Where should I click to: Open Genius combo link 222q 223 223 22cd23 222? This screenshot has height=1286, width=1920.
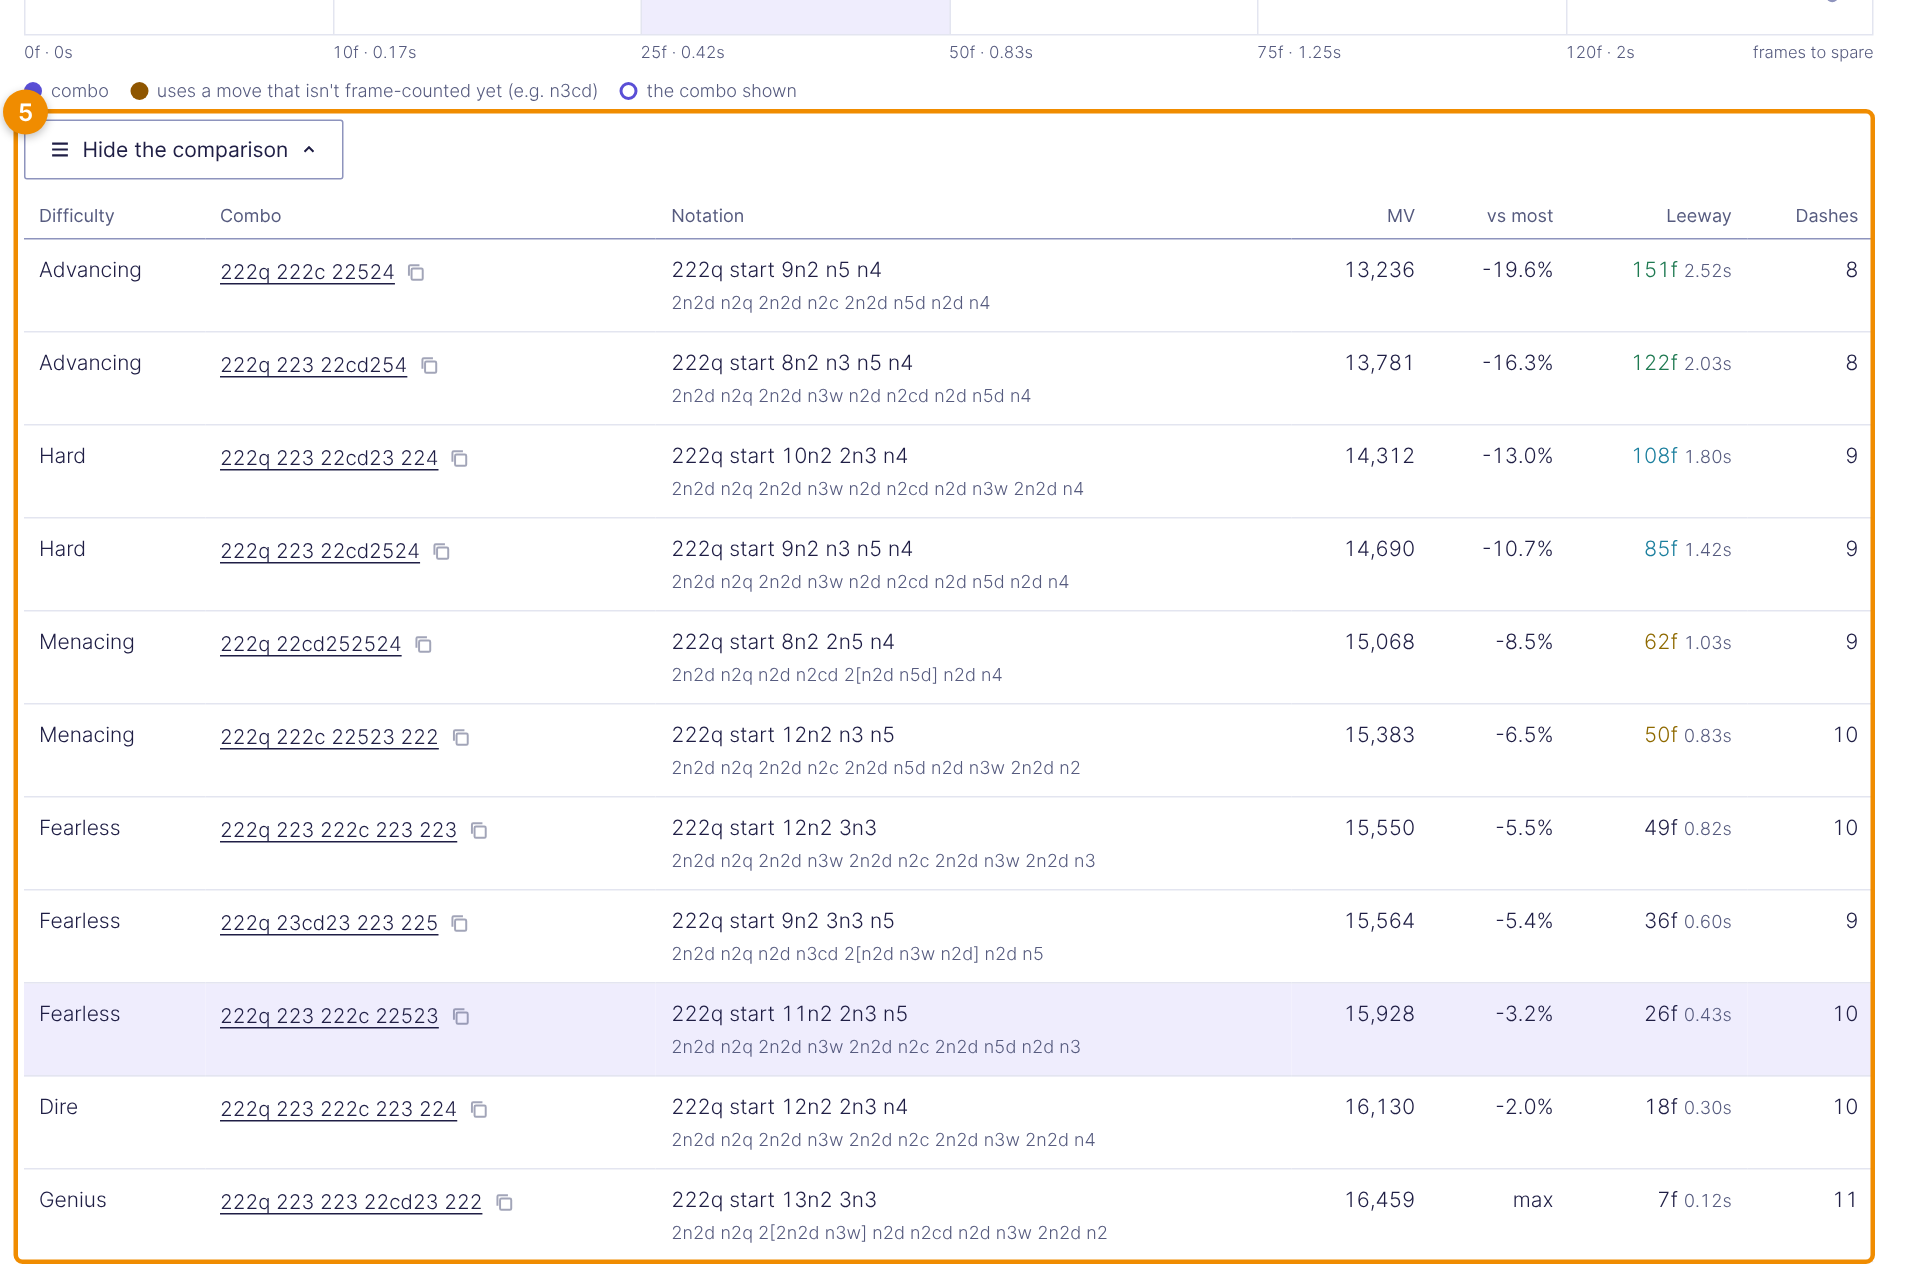click(x=351, y=1202)
